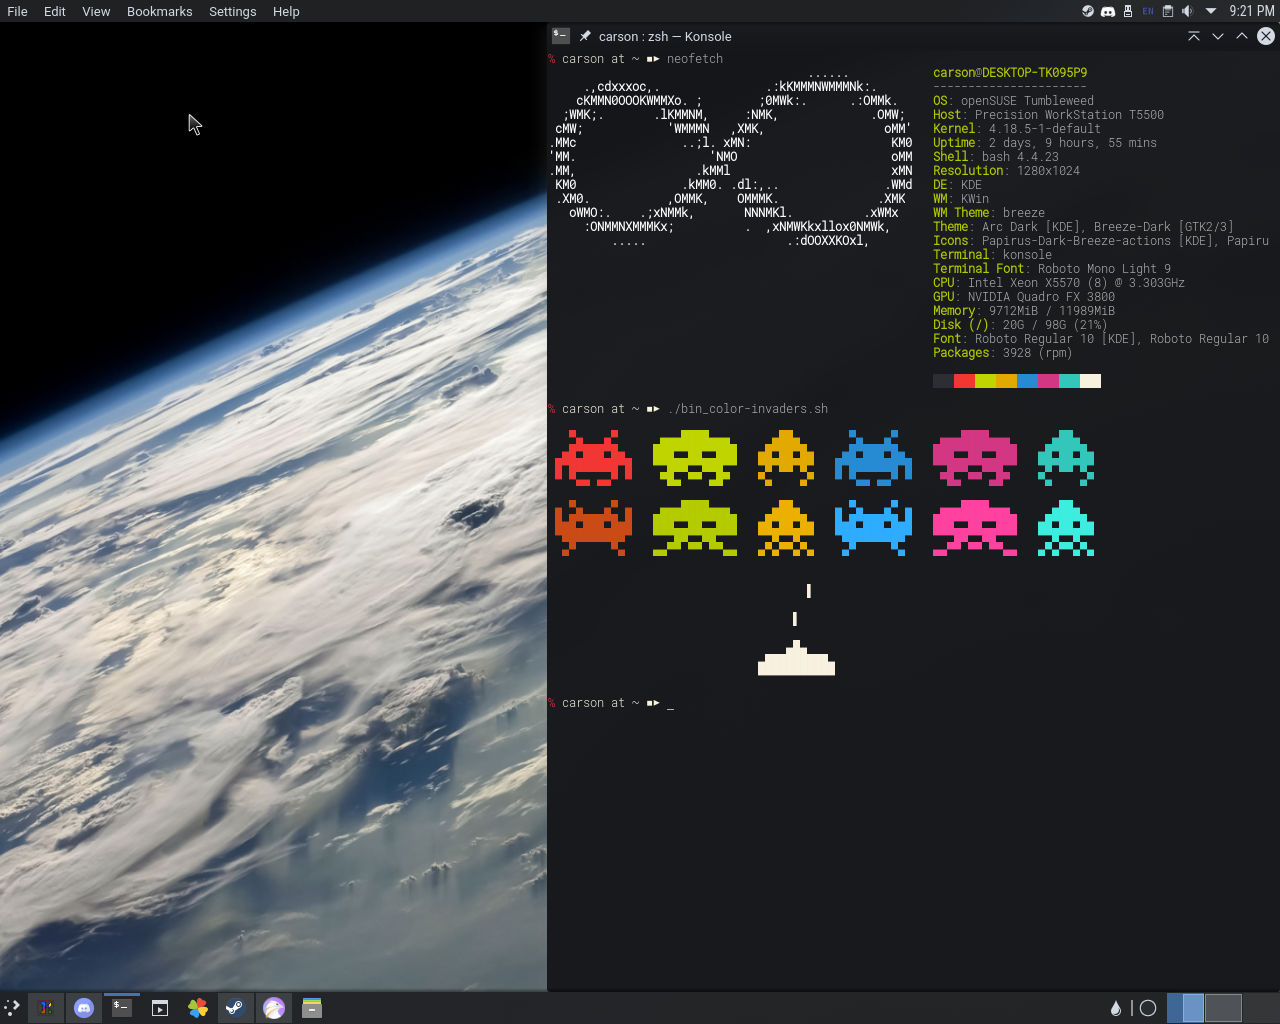Click the 'Shell: bash 4.4.23' line
Screen dimensions: 1280x1024
click(x=996, y=157)
